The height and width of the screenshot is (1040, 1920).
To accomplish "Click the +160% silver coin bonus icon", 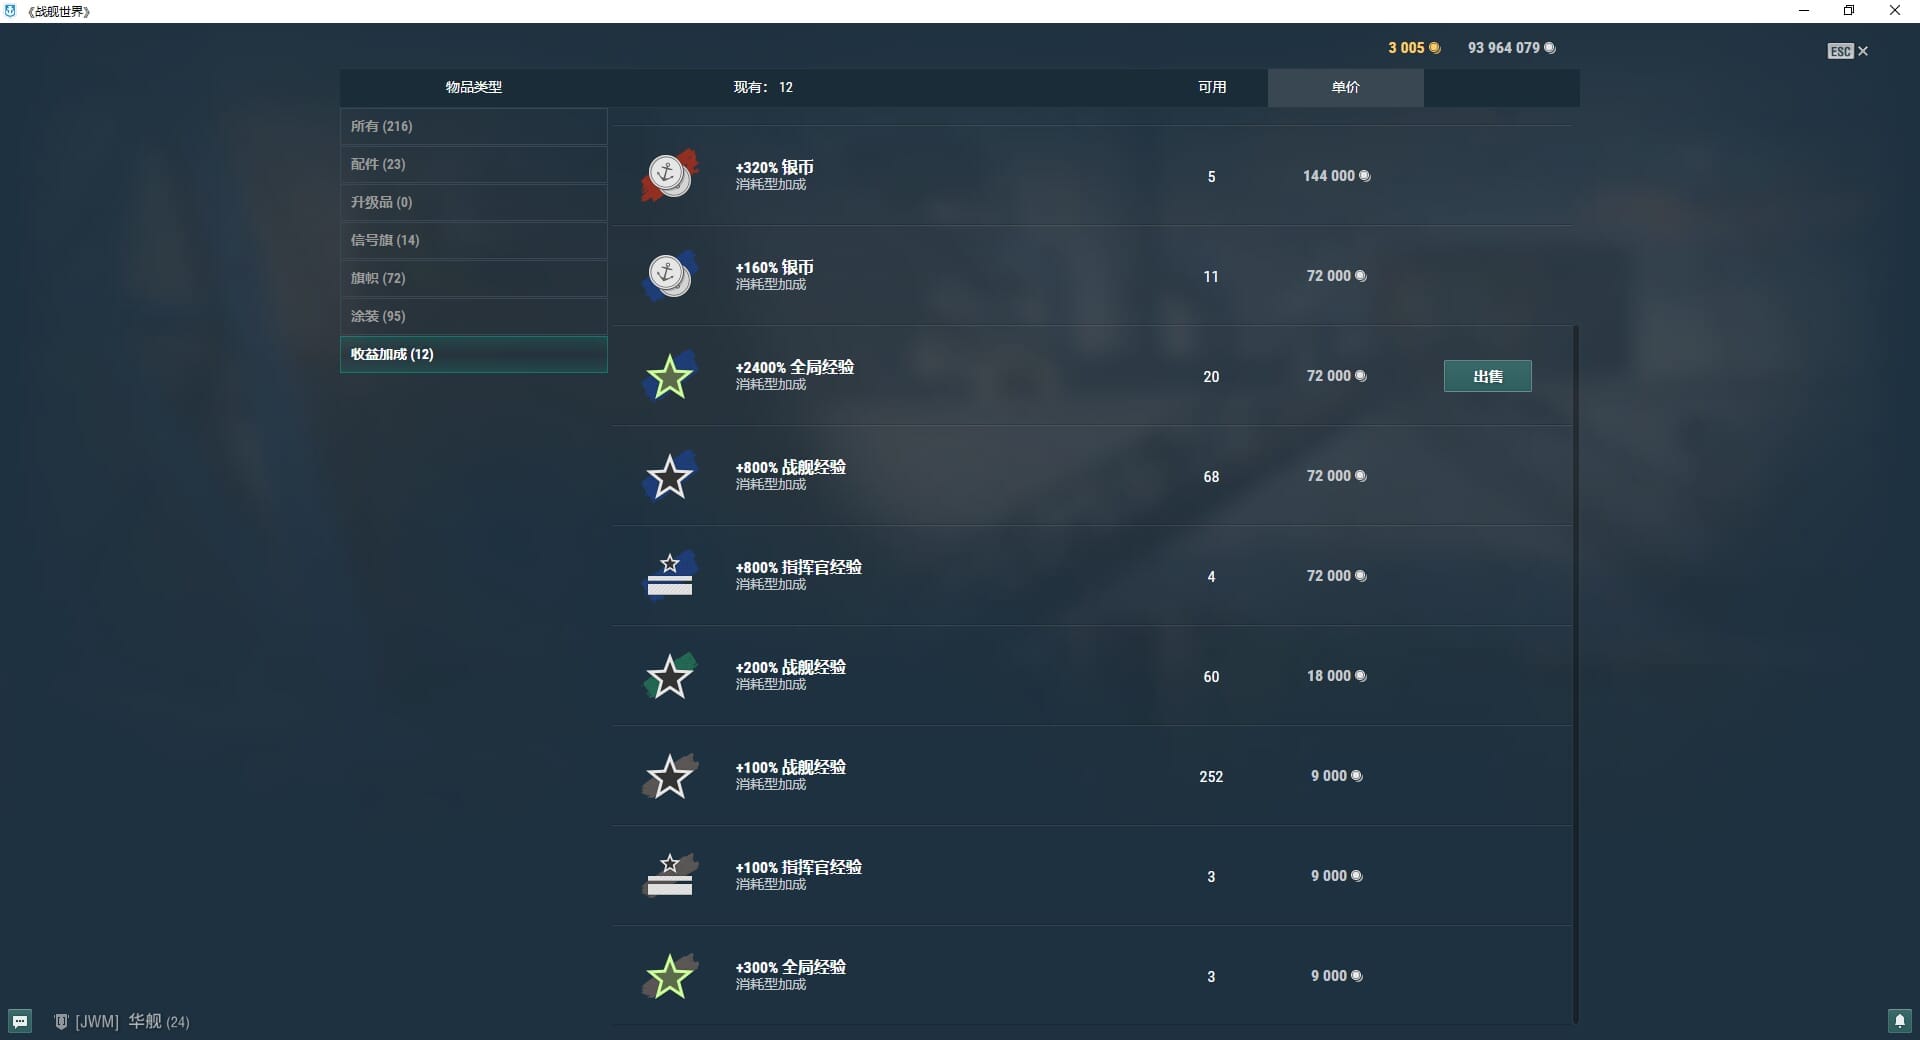I will (669, 276).
